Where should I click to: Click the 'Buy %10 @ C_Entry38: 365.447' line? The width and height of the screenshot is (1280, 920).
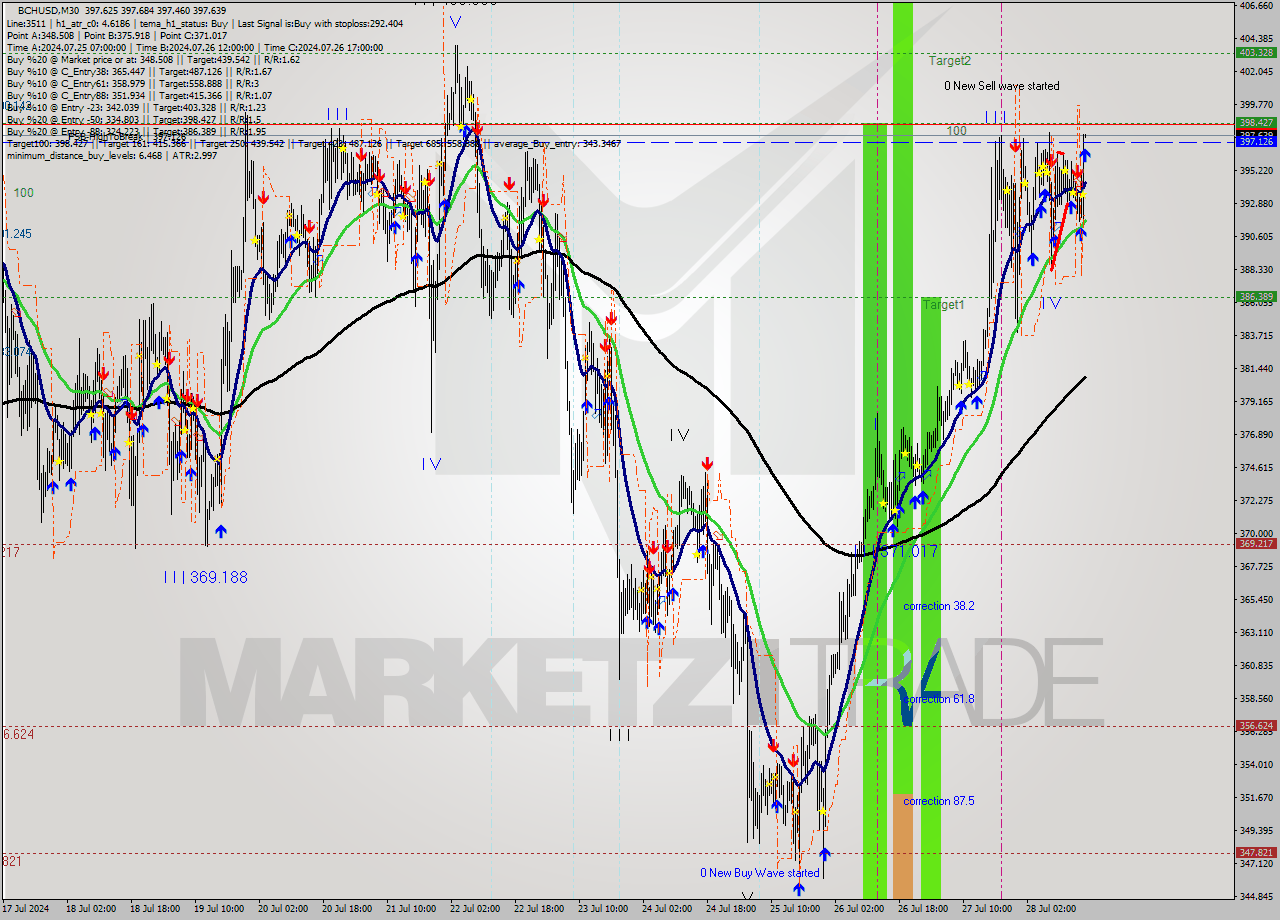tap(140, 71)
